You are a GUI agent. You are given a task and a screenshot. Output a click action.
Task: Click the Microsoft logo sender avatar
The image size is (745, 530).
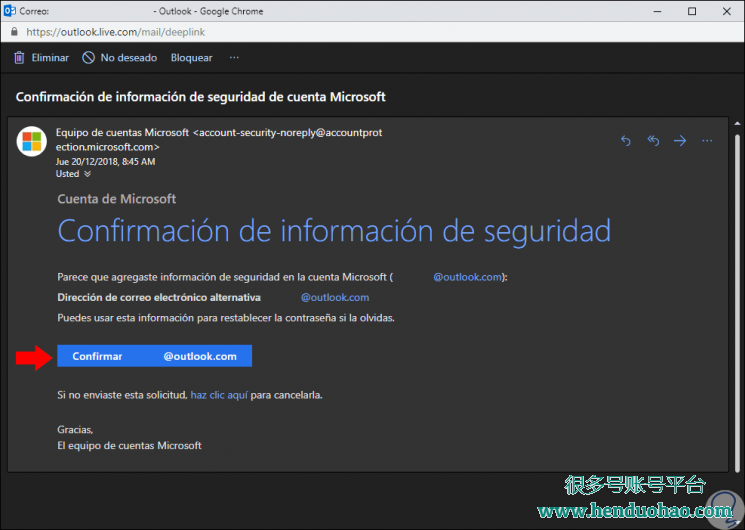[x=32, y=141]
